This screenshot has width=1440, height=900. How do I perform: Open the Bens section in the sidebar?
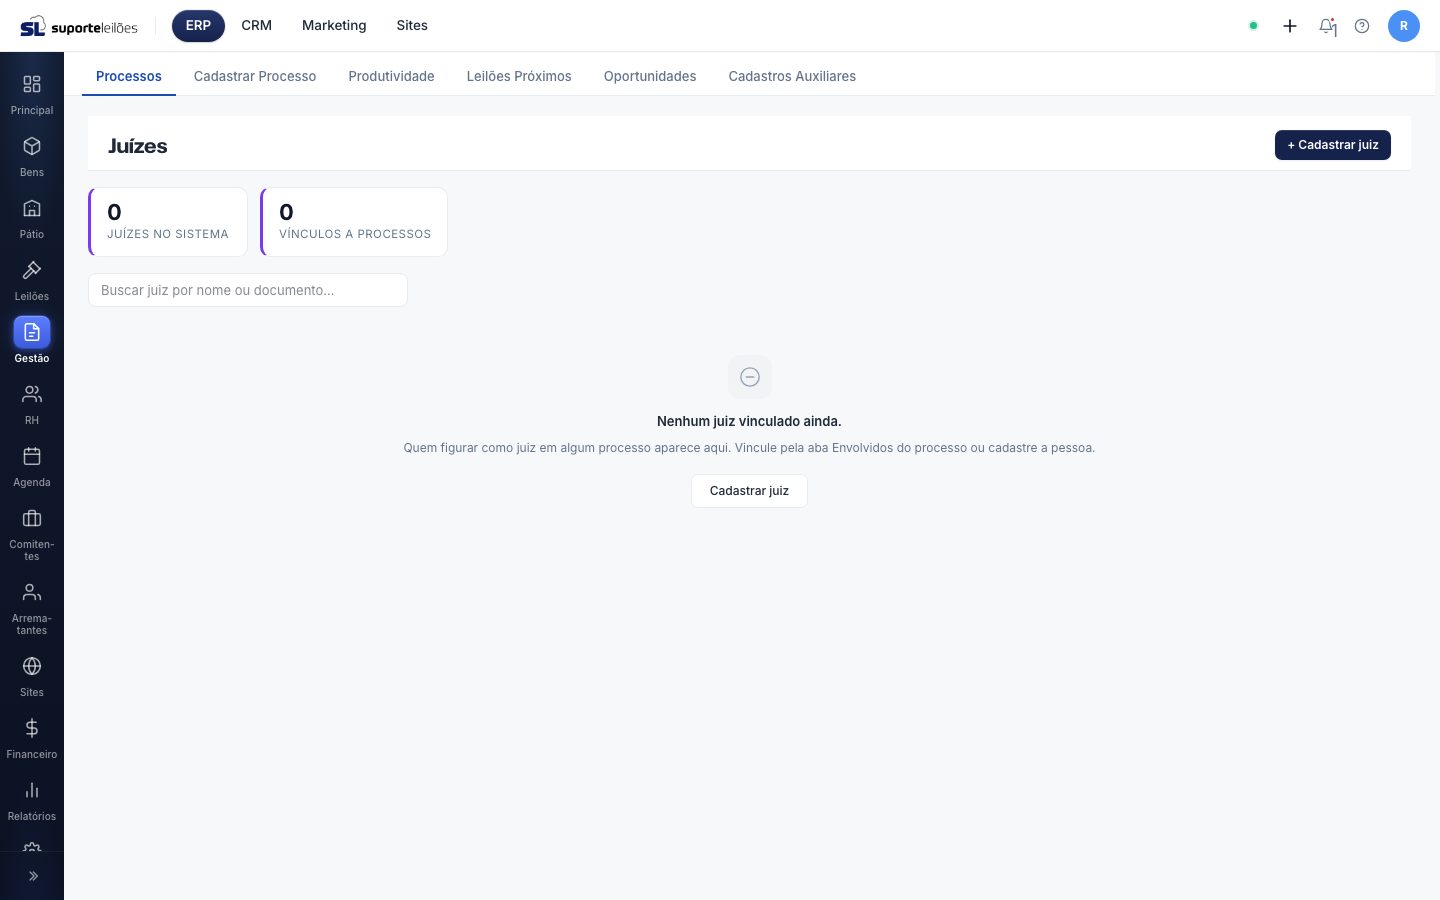32,157
